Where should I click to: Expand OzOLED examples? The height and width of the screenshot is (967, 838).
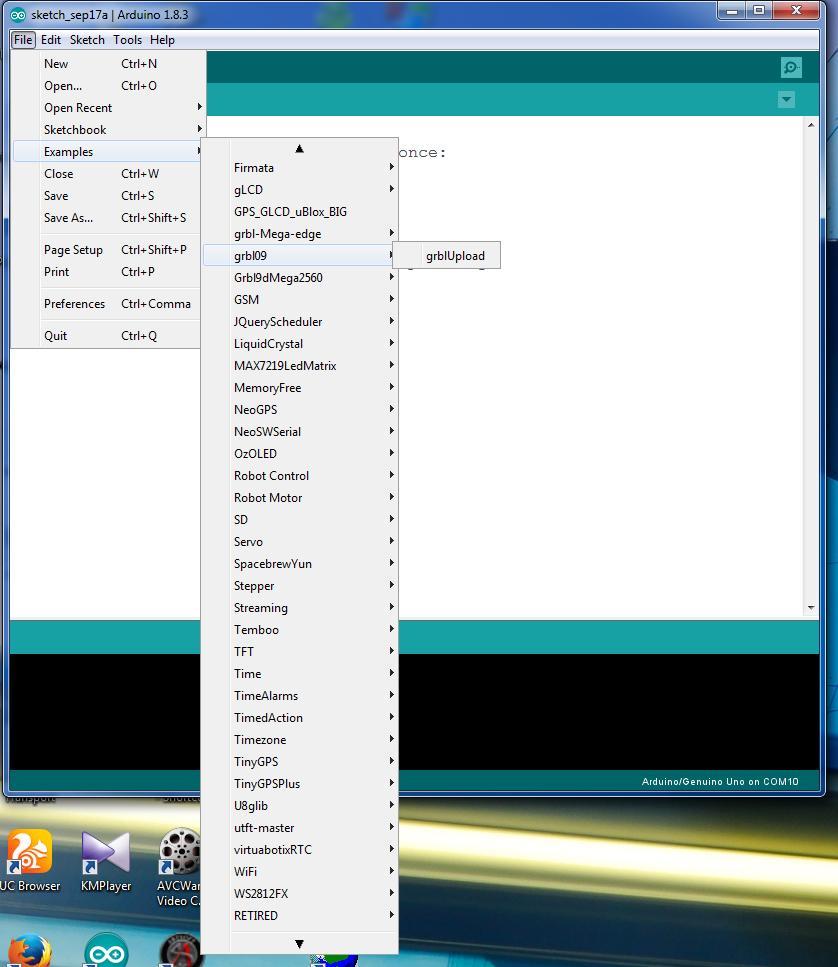coord(300,455)
